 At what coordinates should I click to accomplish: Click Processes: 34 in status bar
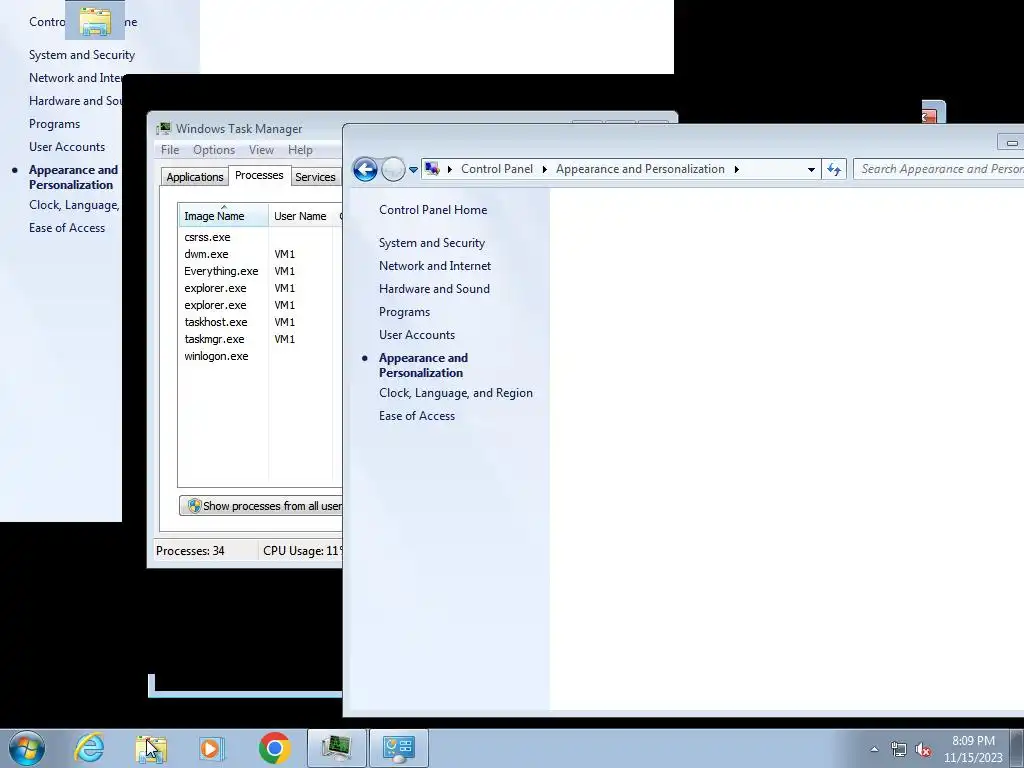click(190, 551)
